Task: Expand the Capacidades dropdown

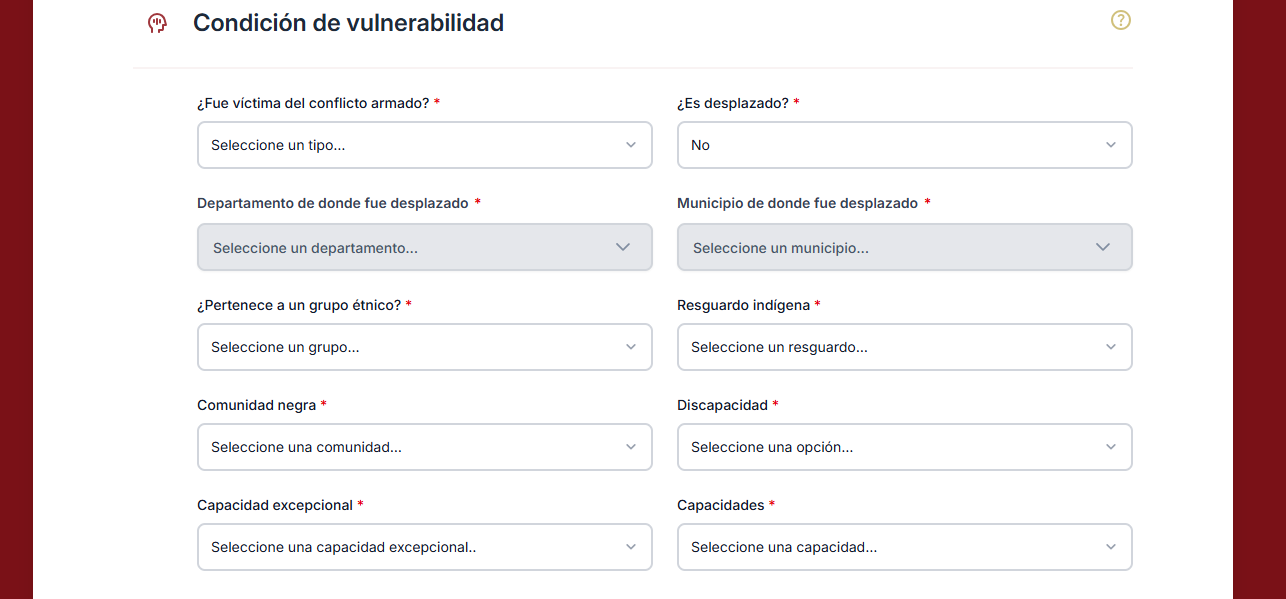Action: tap(905, 547)
